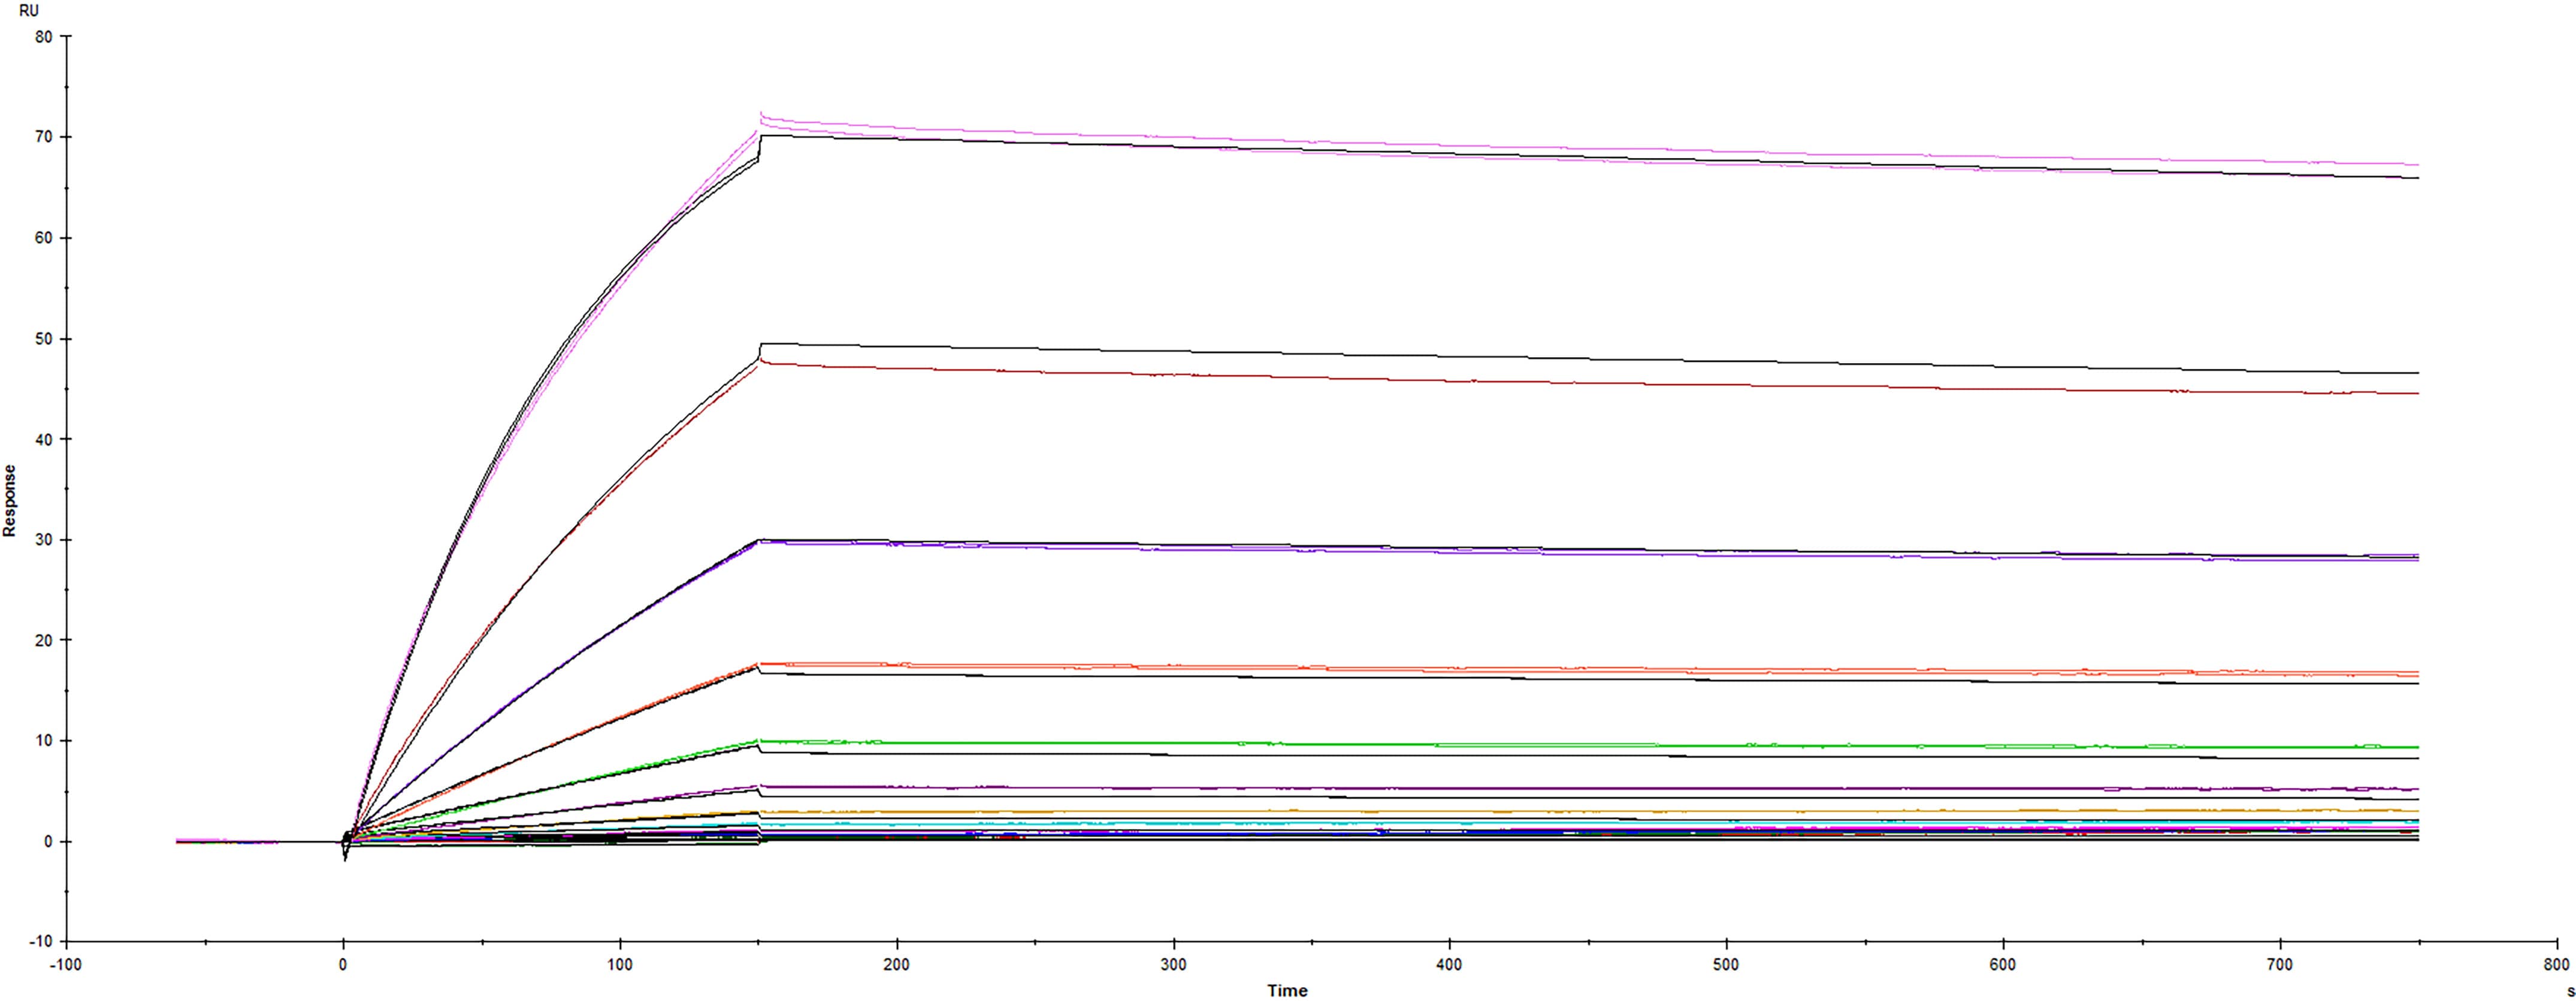Choose the x-axis tick label 600

click(x=2003, y=965)
